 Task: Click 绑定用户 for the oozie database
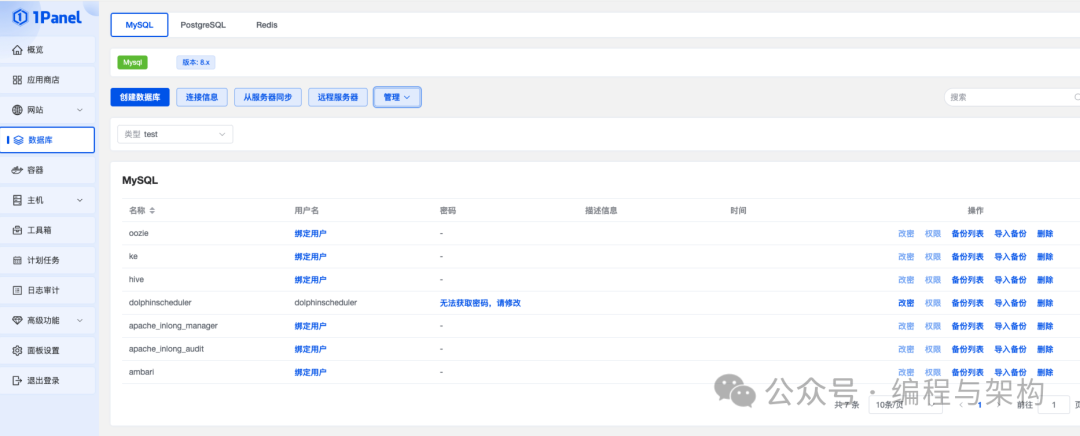point(310,233)
